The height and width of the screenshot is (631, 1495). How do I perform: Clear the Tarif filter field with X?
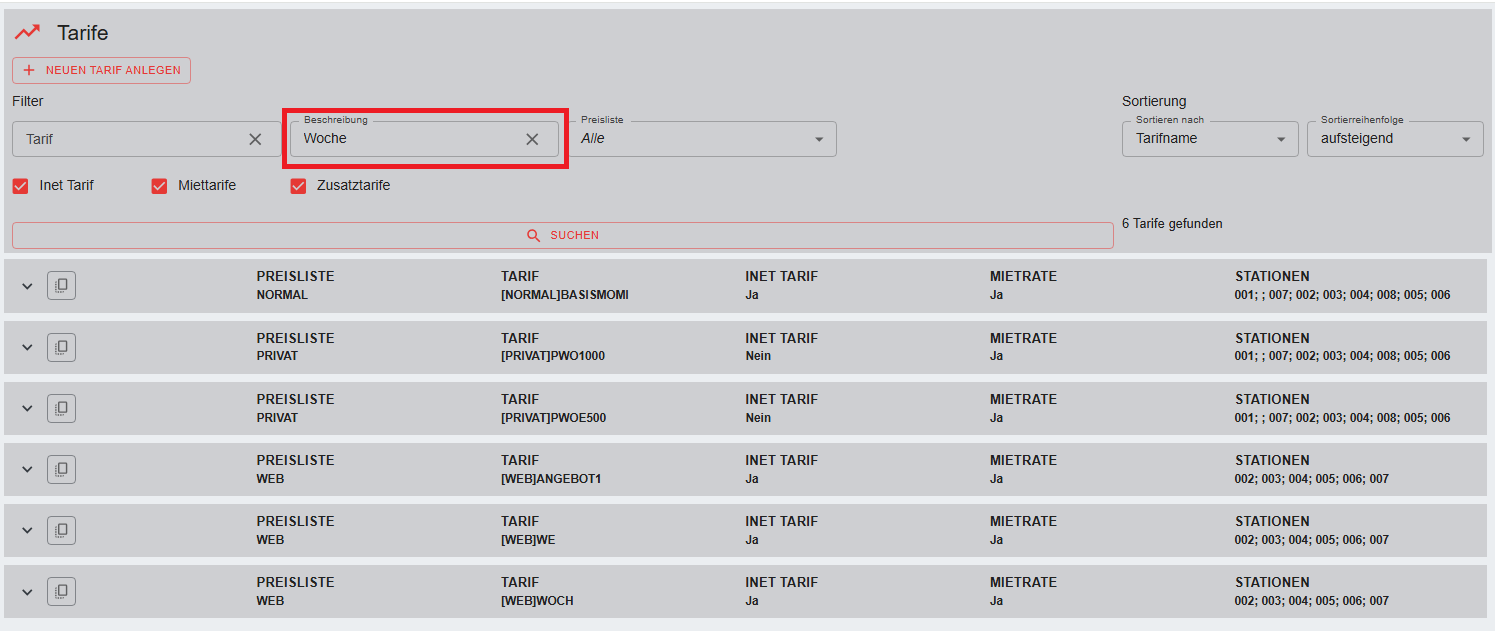255,139
